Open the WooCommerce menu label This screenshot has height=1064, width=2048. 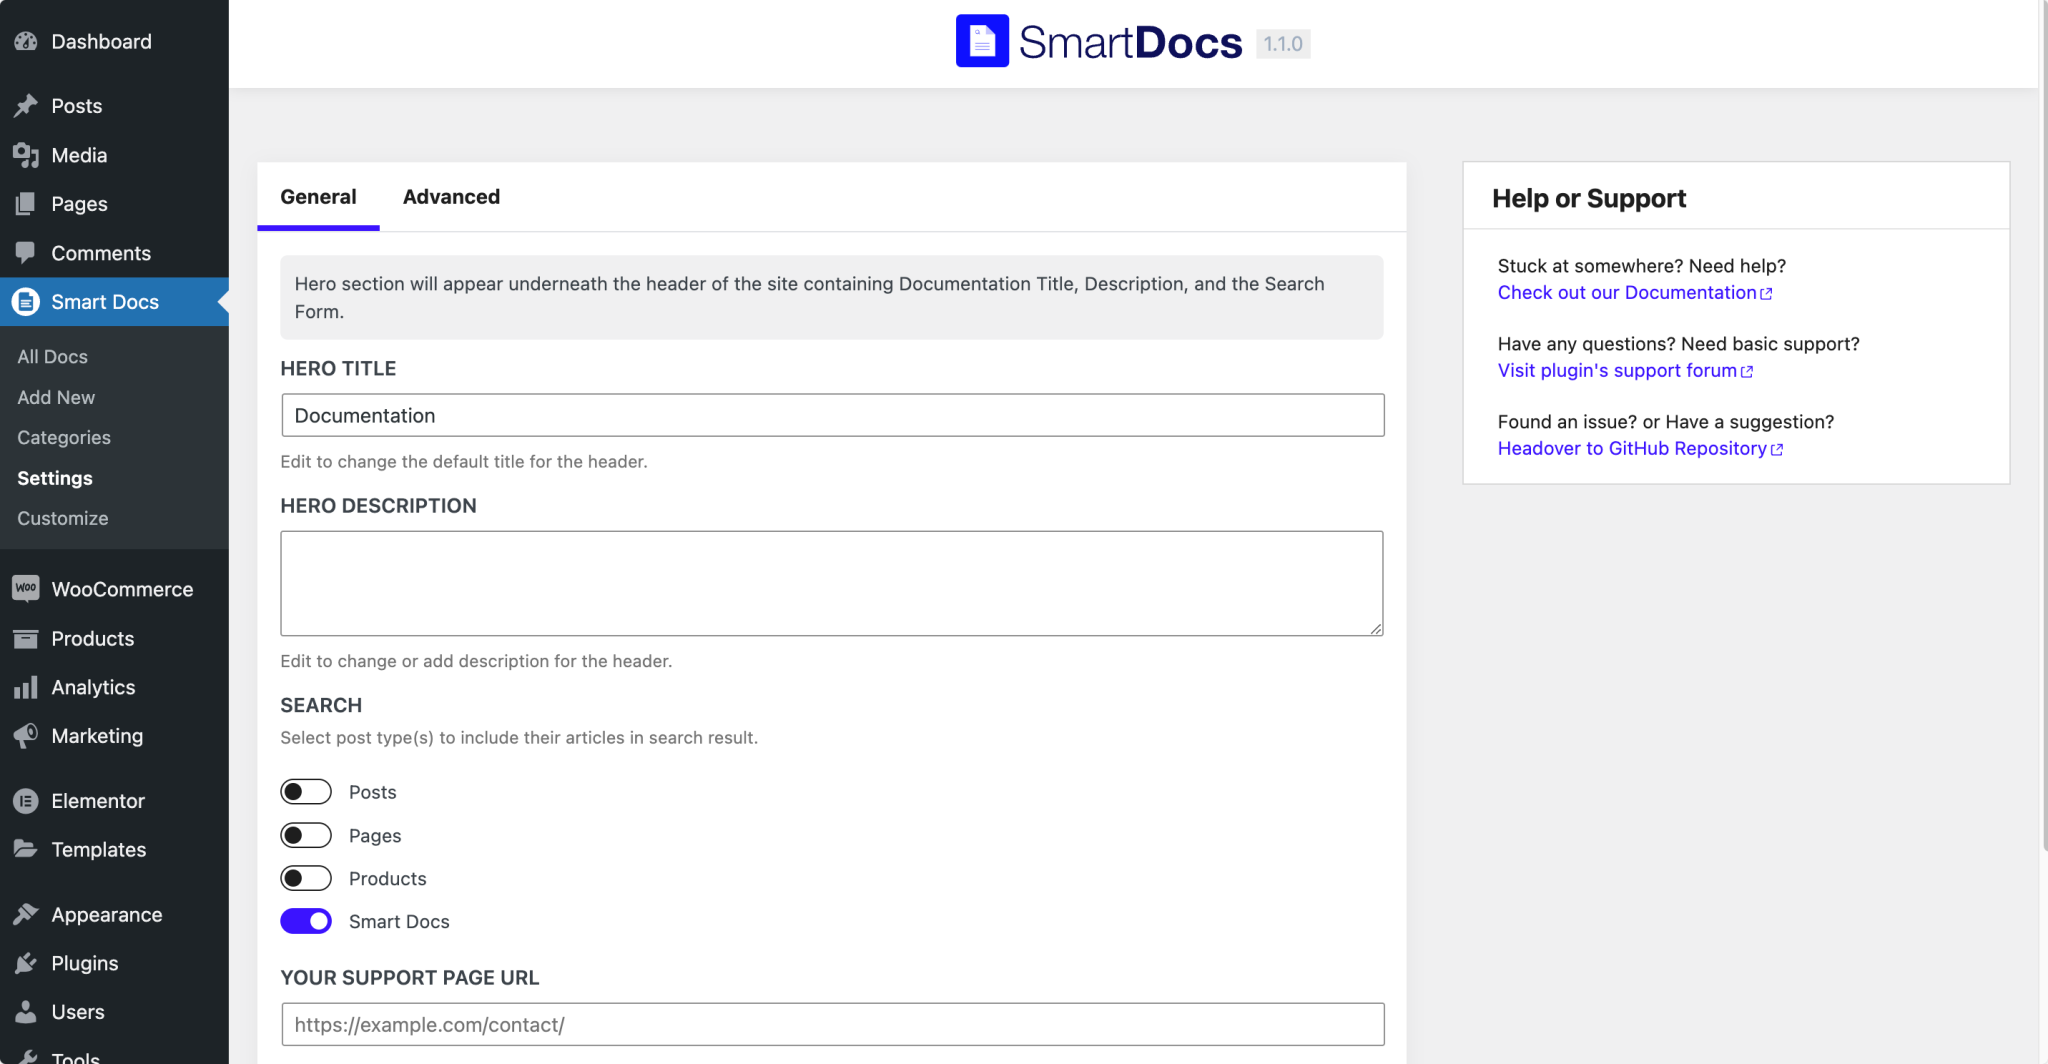(x=122, y=589)
